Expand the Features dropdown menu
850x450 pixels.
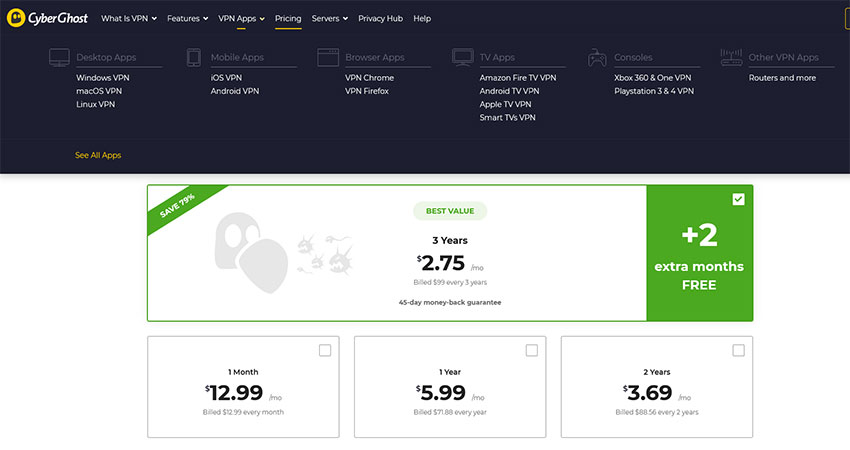[188, 18]
